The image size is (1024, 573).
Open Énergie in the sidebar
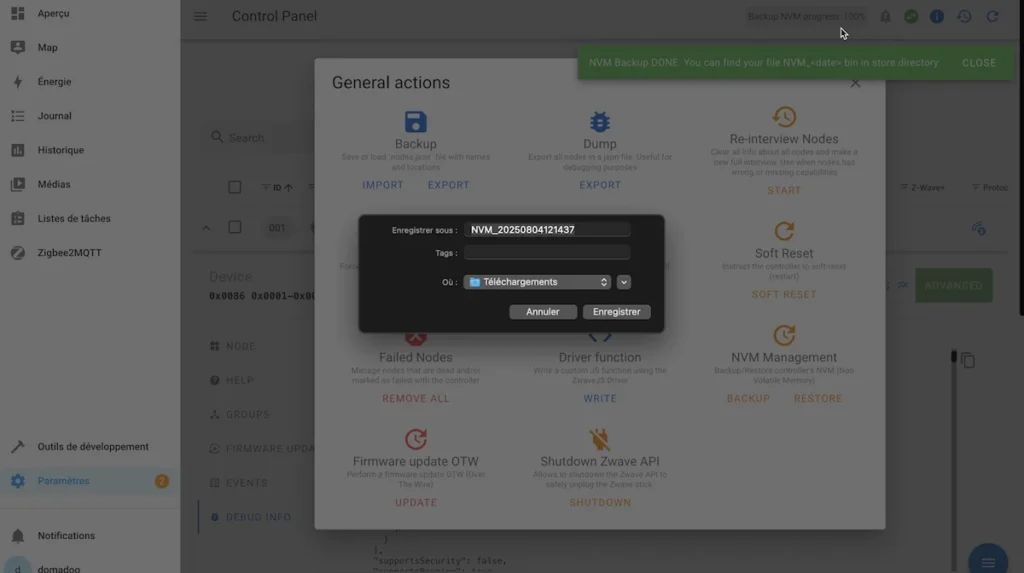click(x=90, y=82)
